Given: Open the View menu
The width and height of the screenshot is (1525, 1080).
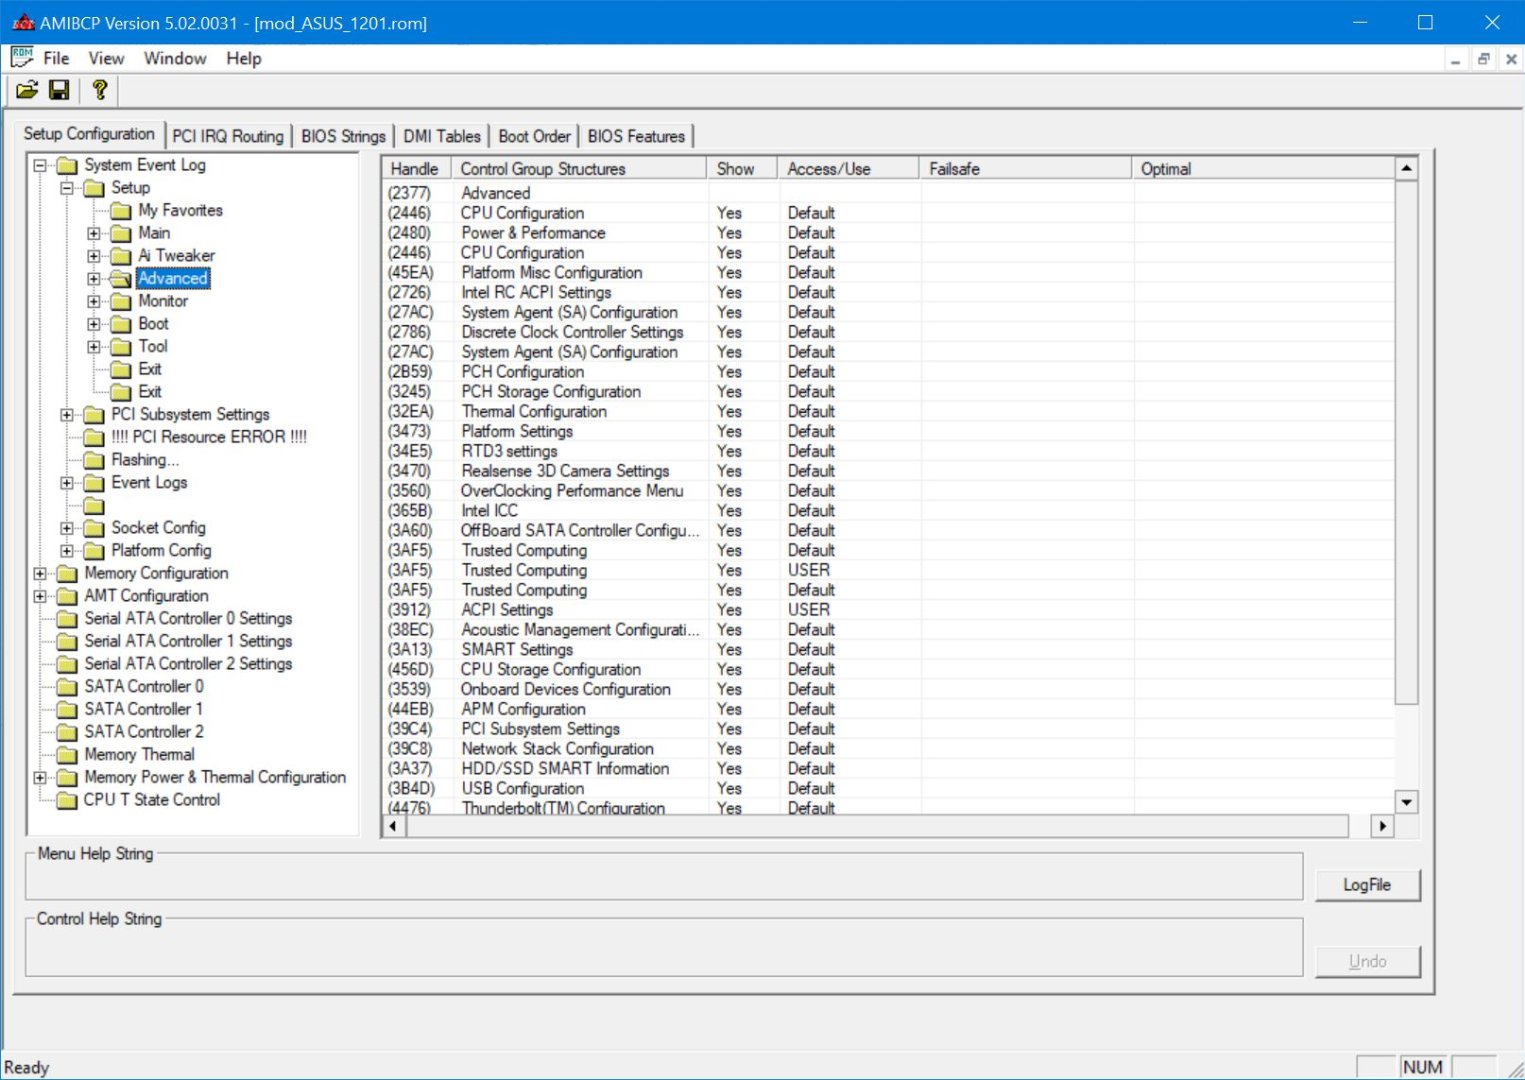Looking at the screenshot, I should click(106, 58).
